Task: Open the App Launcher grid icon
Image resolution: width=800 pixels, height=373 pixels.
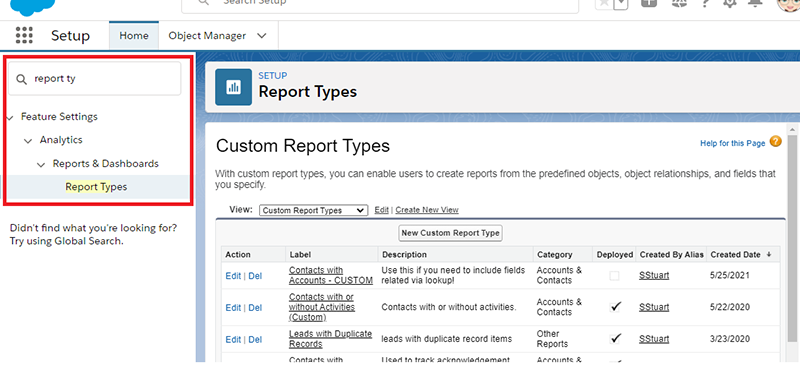Action: point(24,36)
